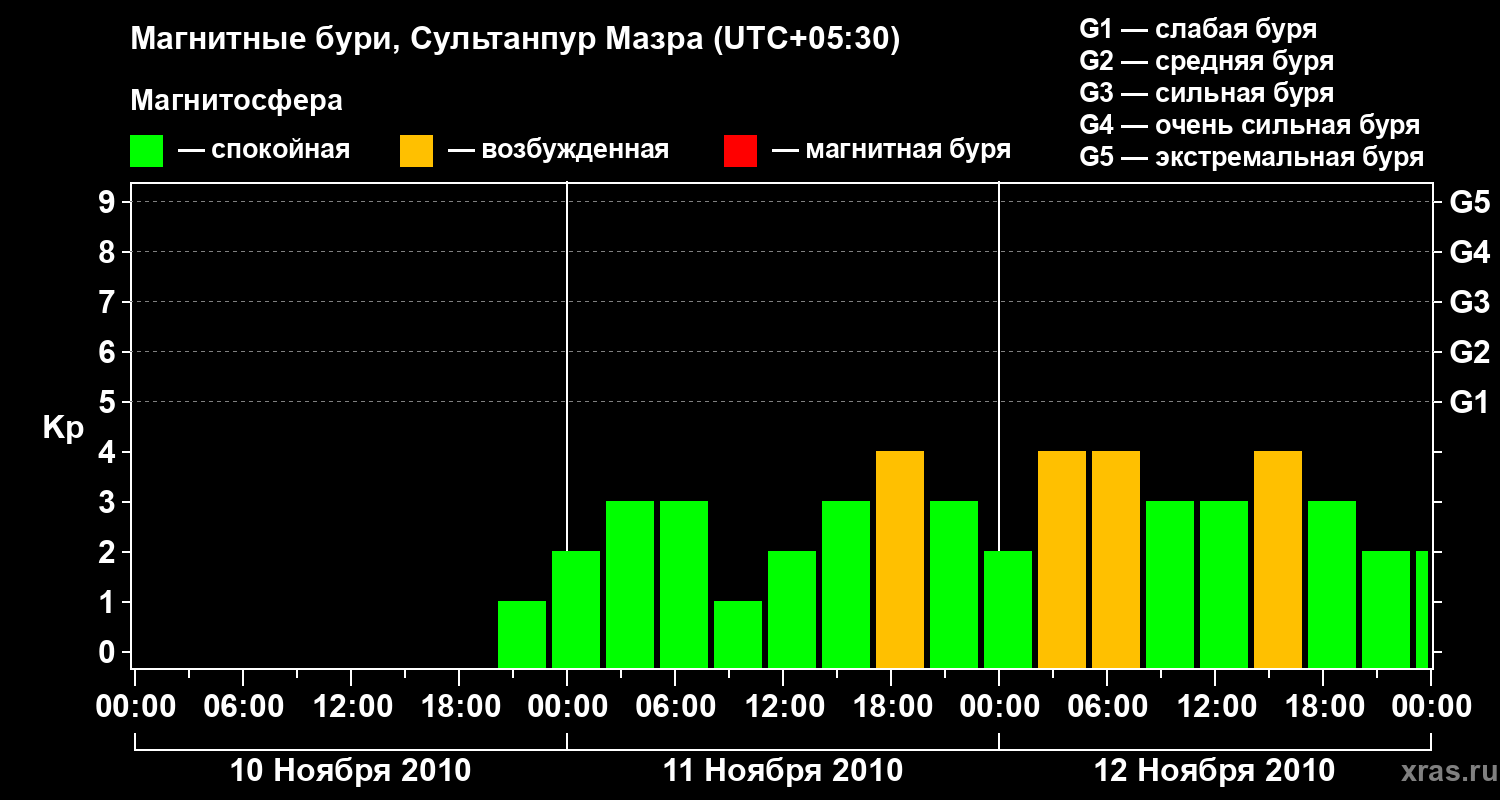
Task: Click the green Kp 2 bar at 21:00, 12 Ноября
Action: pyautogui.click(x=1386, y=609)
